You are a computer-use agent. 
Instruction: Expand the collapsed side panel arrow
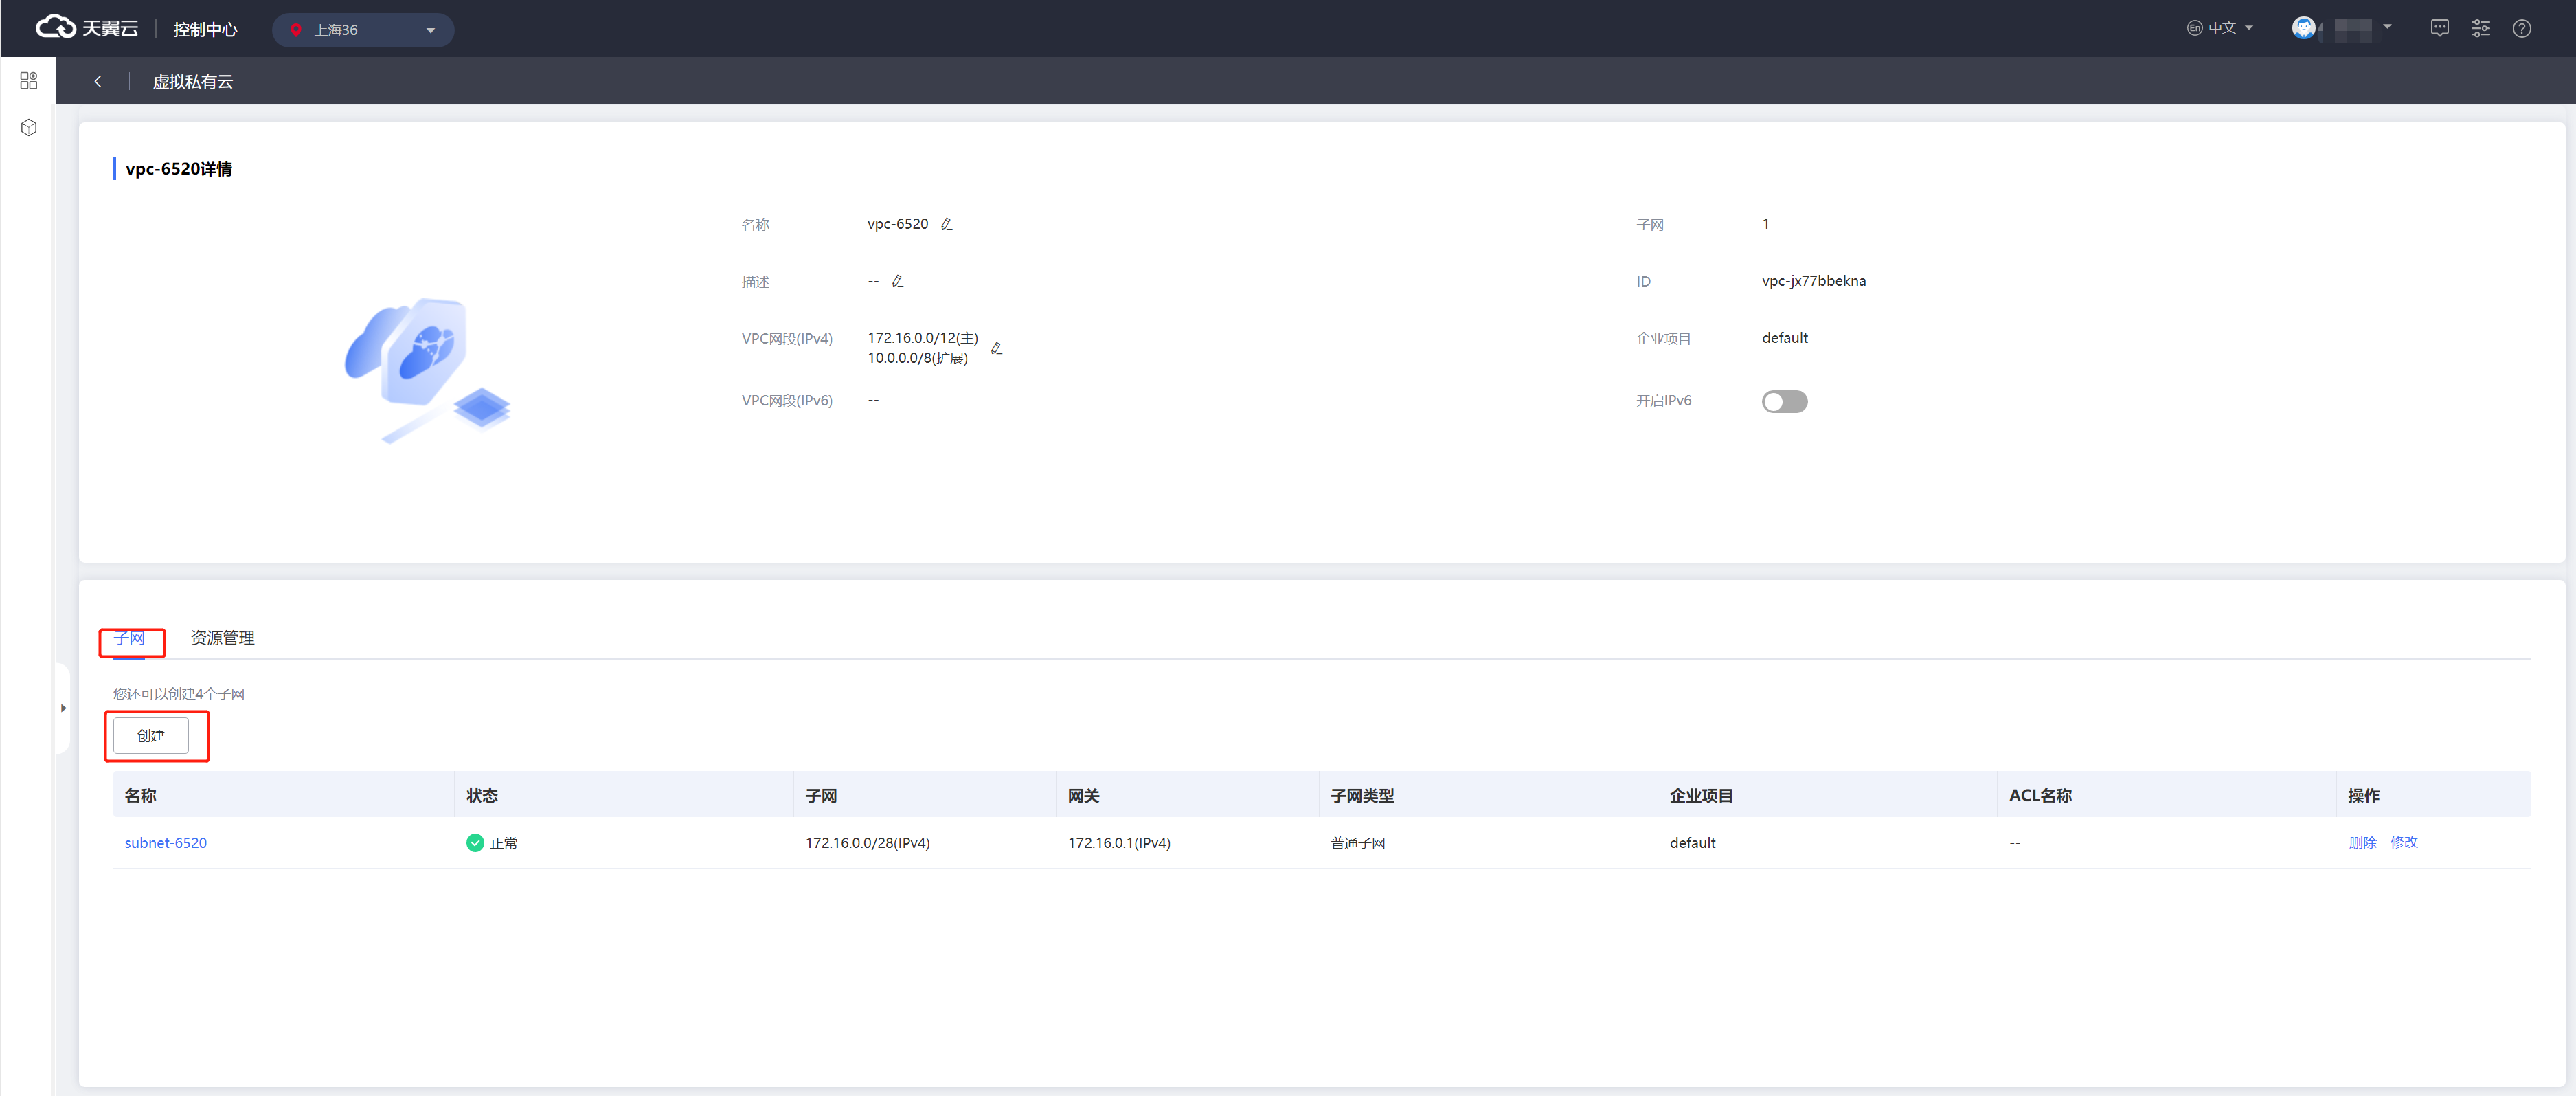click(63, 708)
